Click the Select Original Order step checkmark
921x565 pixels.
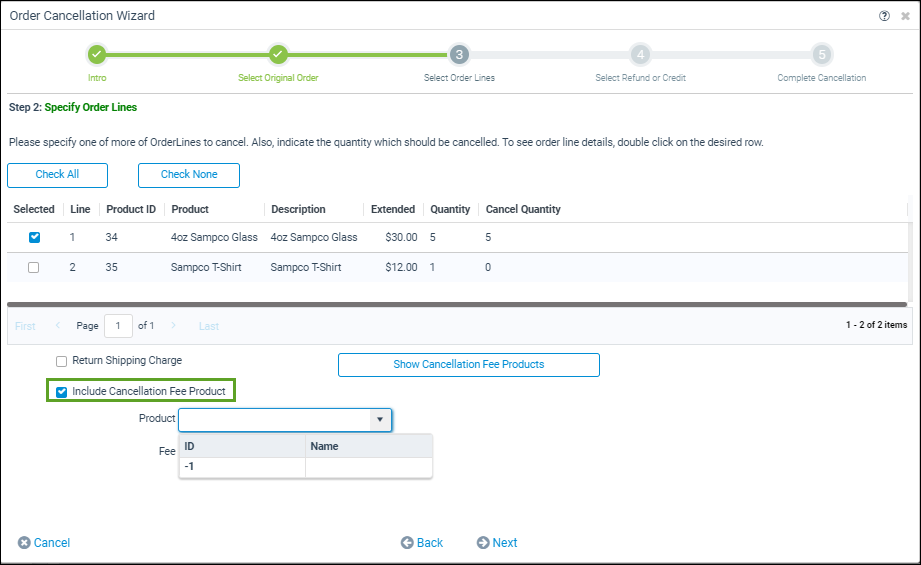pyautogui.click(x=278, y=55)
